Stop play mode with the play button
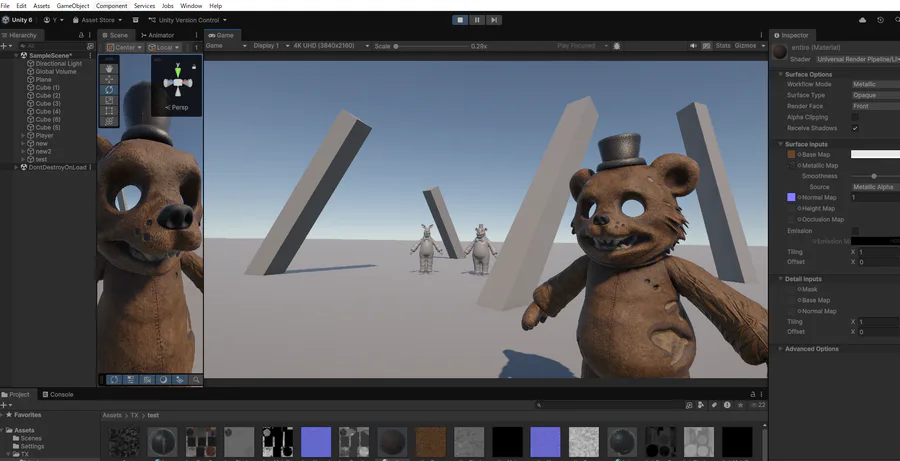 460,20
